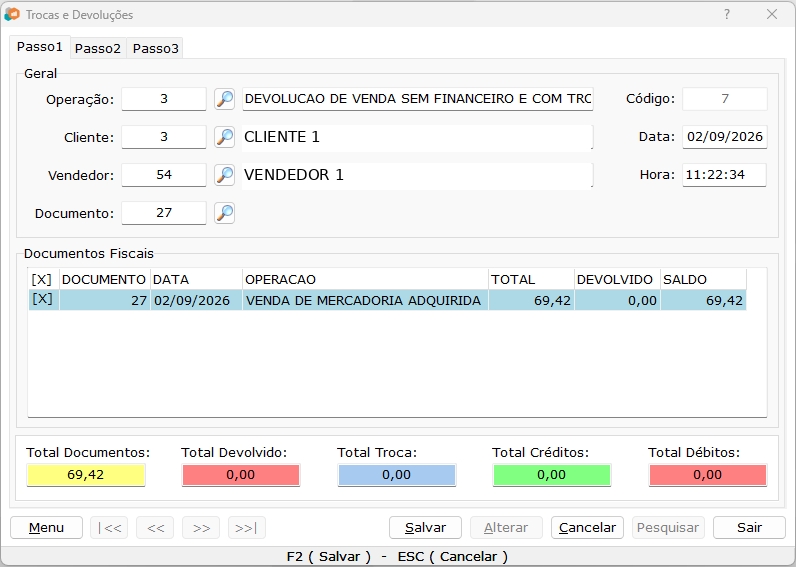Click the OPERACAO column header
The height and width of the screenshot is (567, 796).
[365, 279]
